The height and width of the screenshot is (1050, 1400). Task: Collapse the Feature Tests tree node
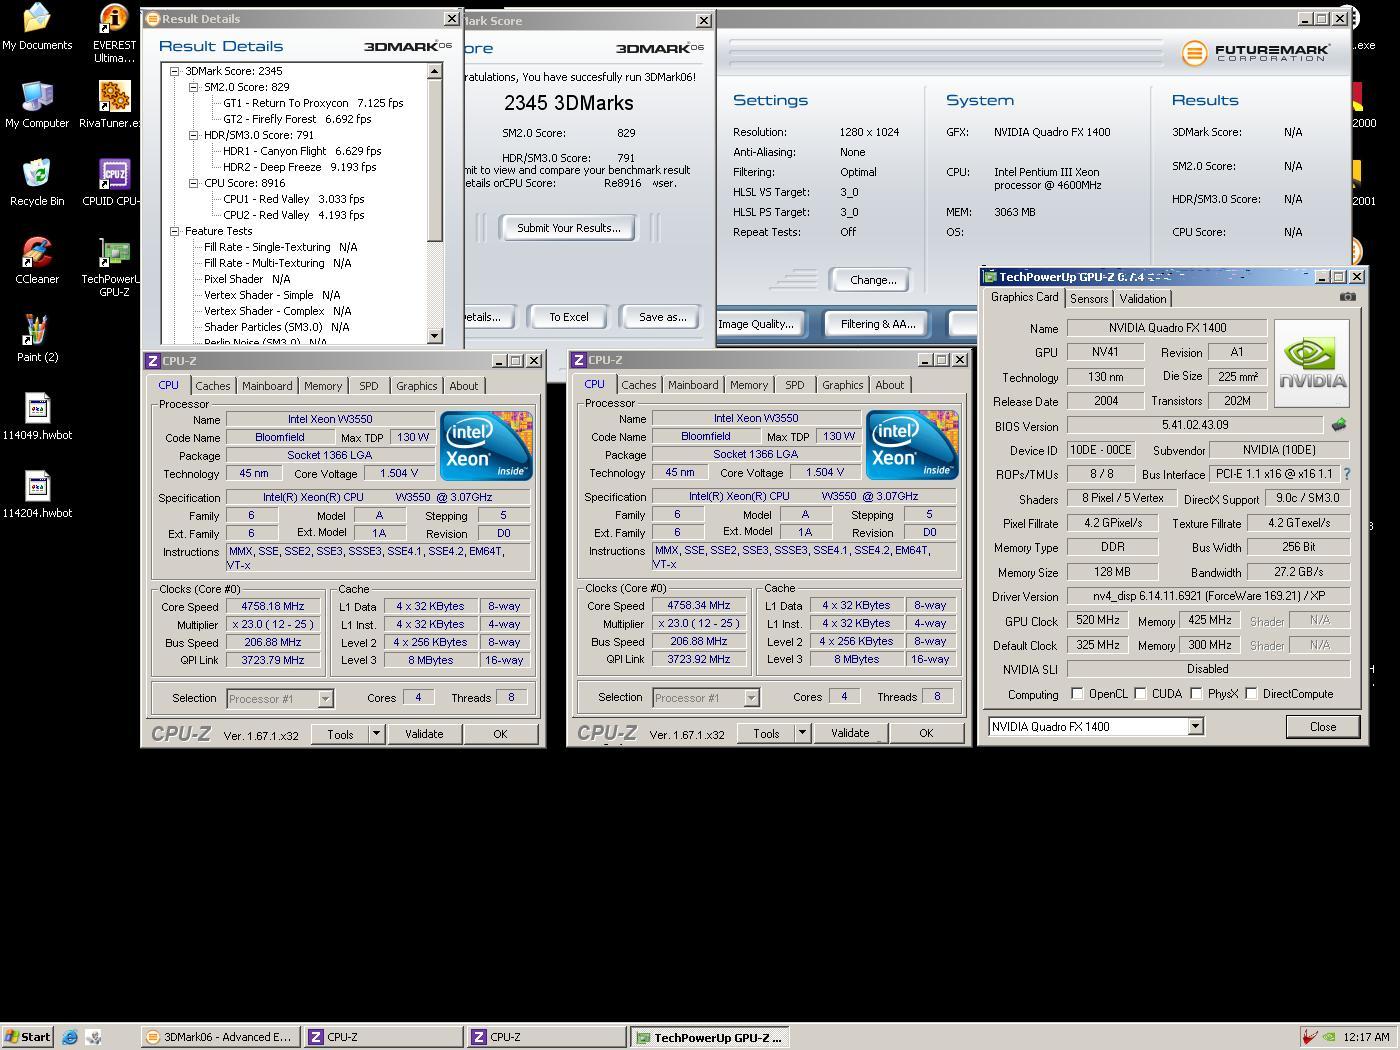[175, 231]
